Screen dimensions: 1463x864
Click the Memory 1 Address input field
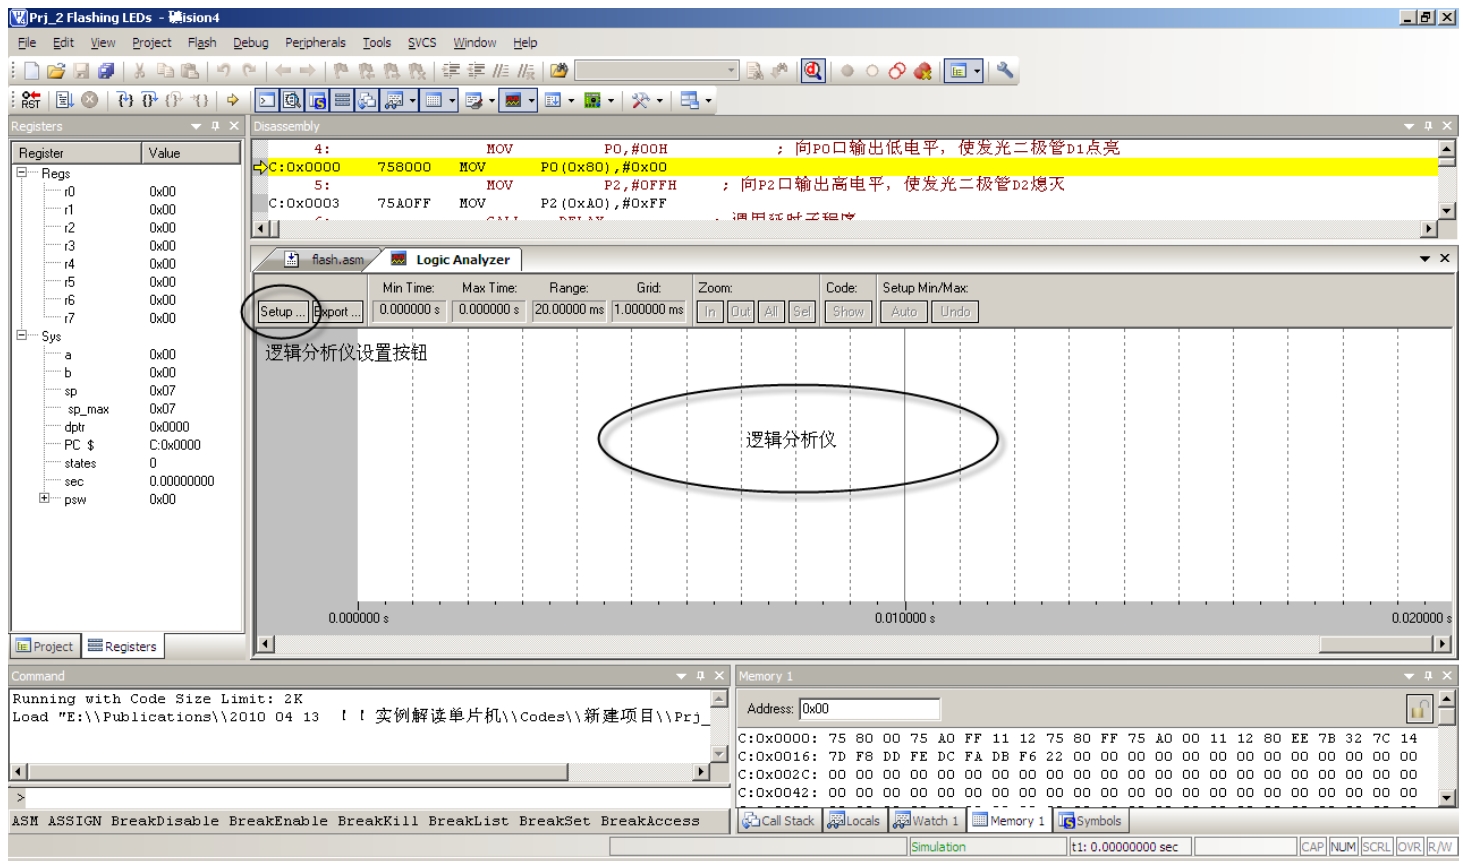pyautogui.click(x=868, y=709)
